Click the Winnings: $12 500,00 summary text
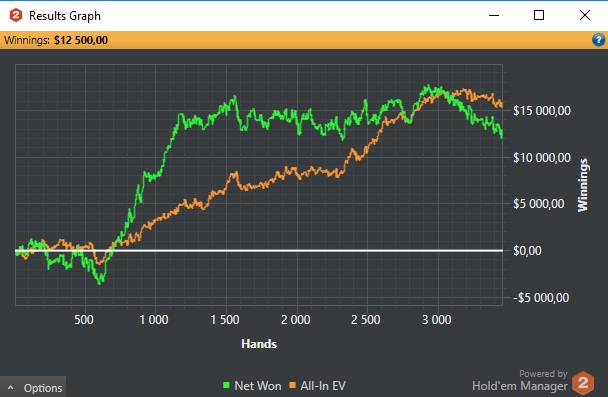This screenshot has width=608, height=397. click(56, 40)
